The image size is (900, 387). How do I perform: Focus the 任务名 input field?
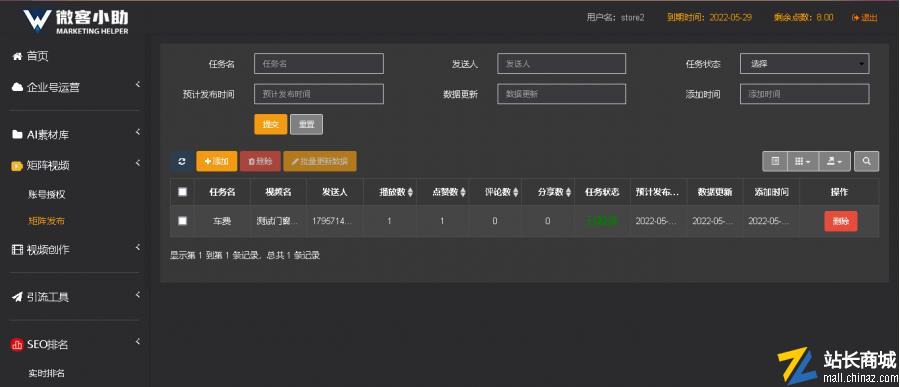(319, 64)
